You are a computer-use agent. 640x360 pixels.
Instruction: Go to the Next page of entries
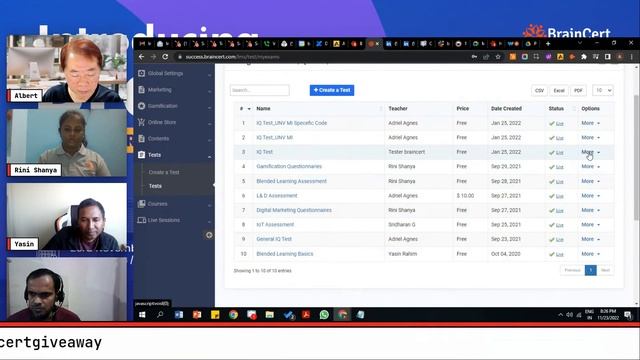point(605,270)
